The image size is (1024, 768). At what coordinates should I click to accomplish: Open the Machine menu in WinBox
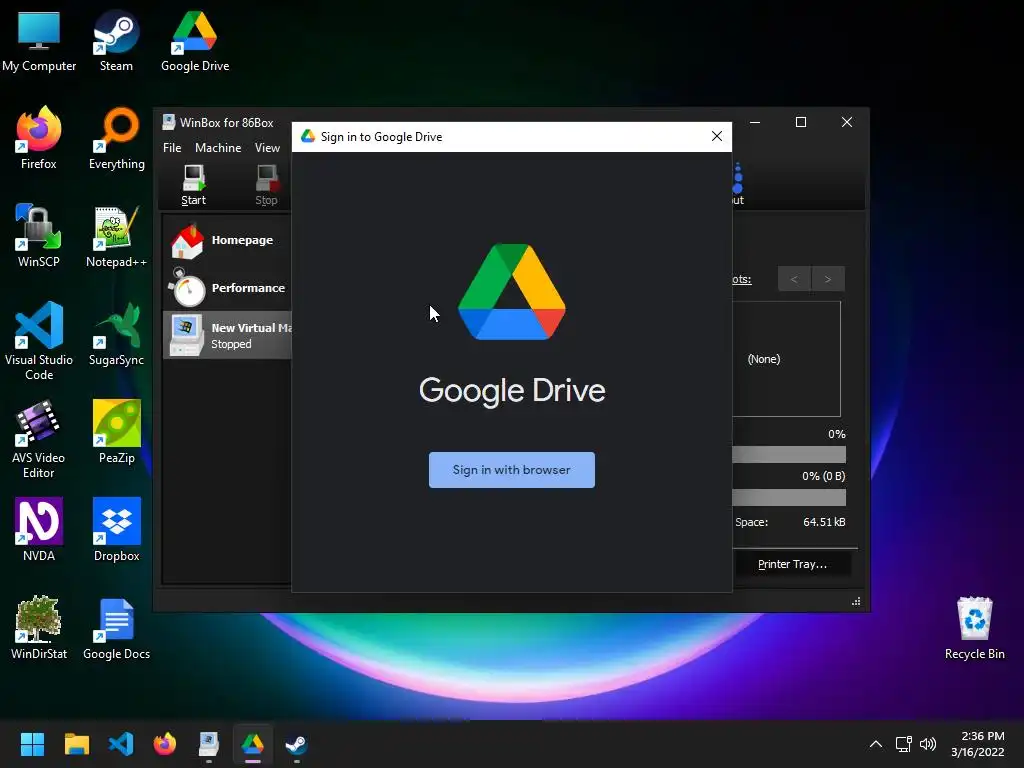tap(218, 148)
